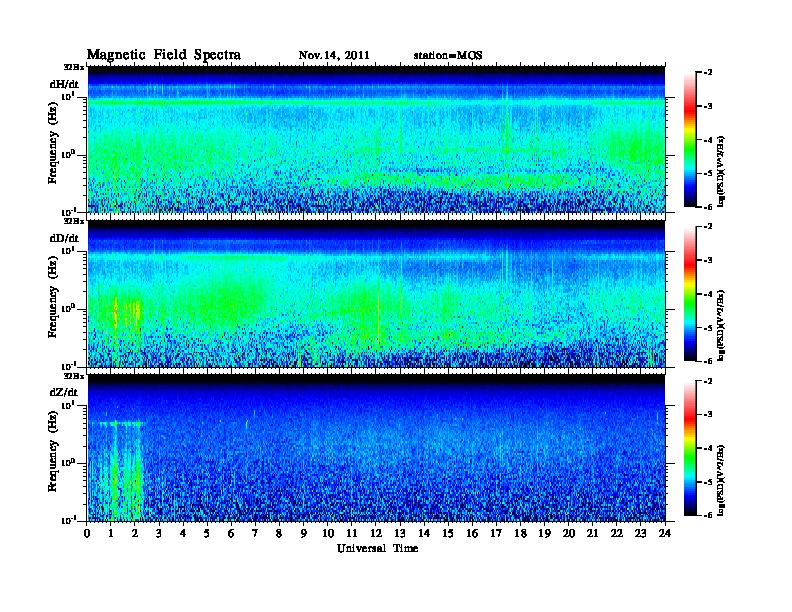Click the log PSD units label beside the dD/dt color scale
This screenshot has height=612, width=792.
coord(721,325)
